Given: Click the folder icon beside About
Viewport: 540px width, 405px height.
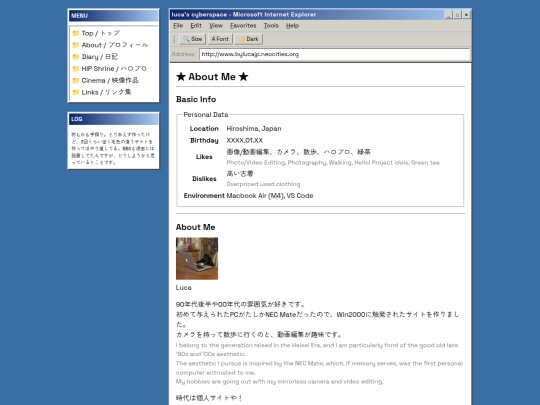Looking at the screenshot, I should (76, 45).
